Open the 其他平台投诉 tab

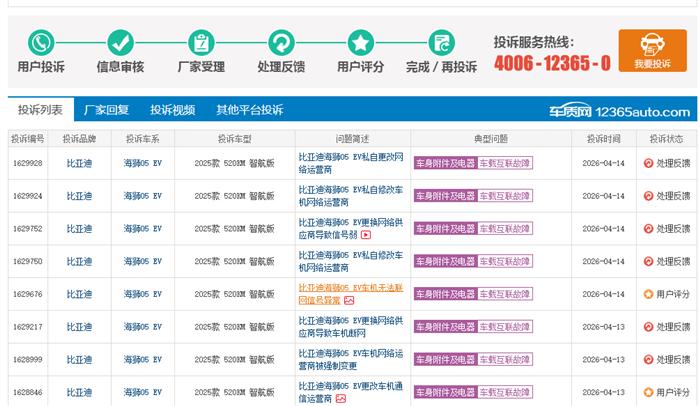pos(250,110)
